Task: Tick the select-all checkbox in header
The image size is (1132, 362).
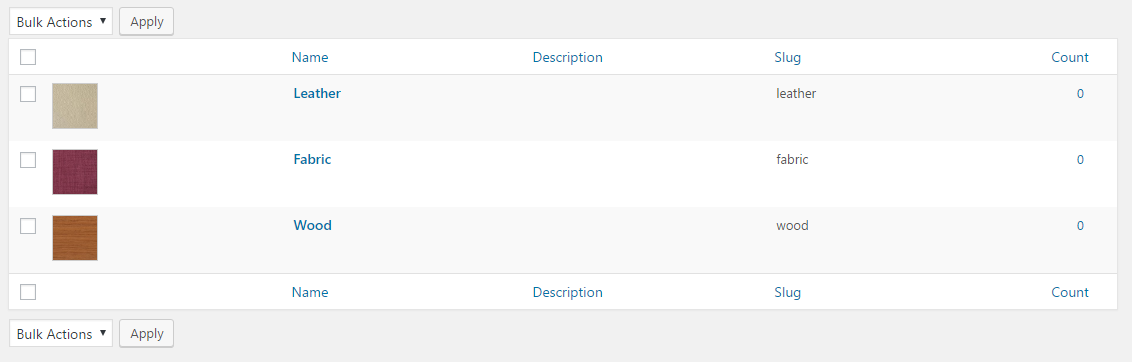Action: (x=28, y=57)
